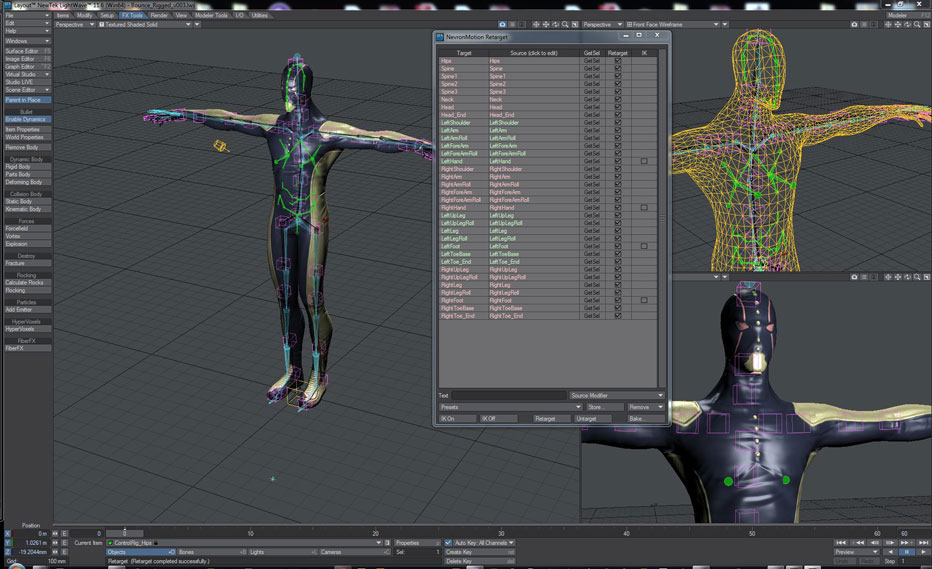Add a Fracture from the sidebar
Viewport: 932px width, 569px height.
point(27,263)
